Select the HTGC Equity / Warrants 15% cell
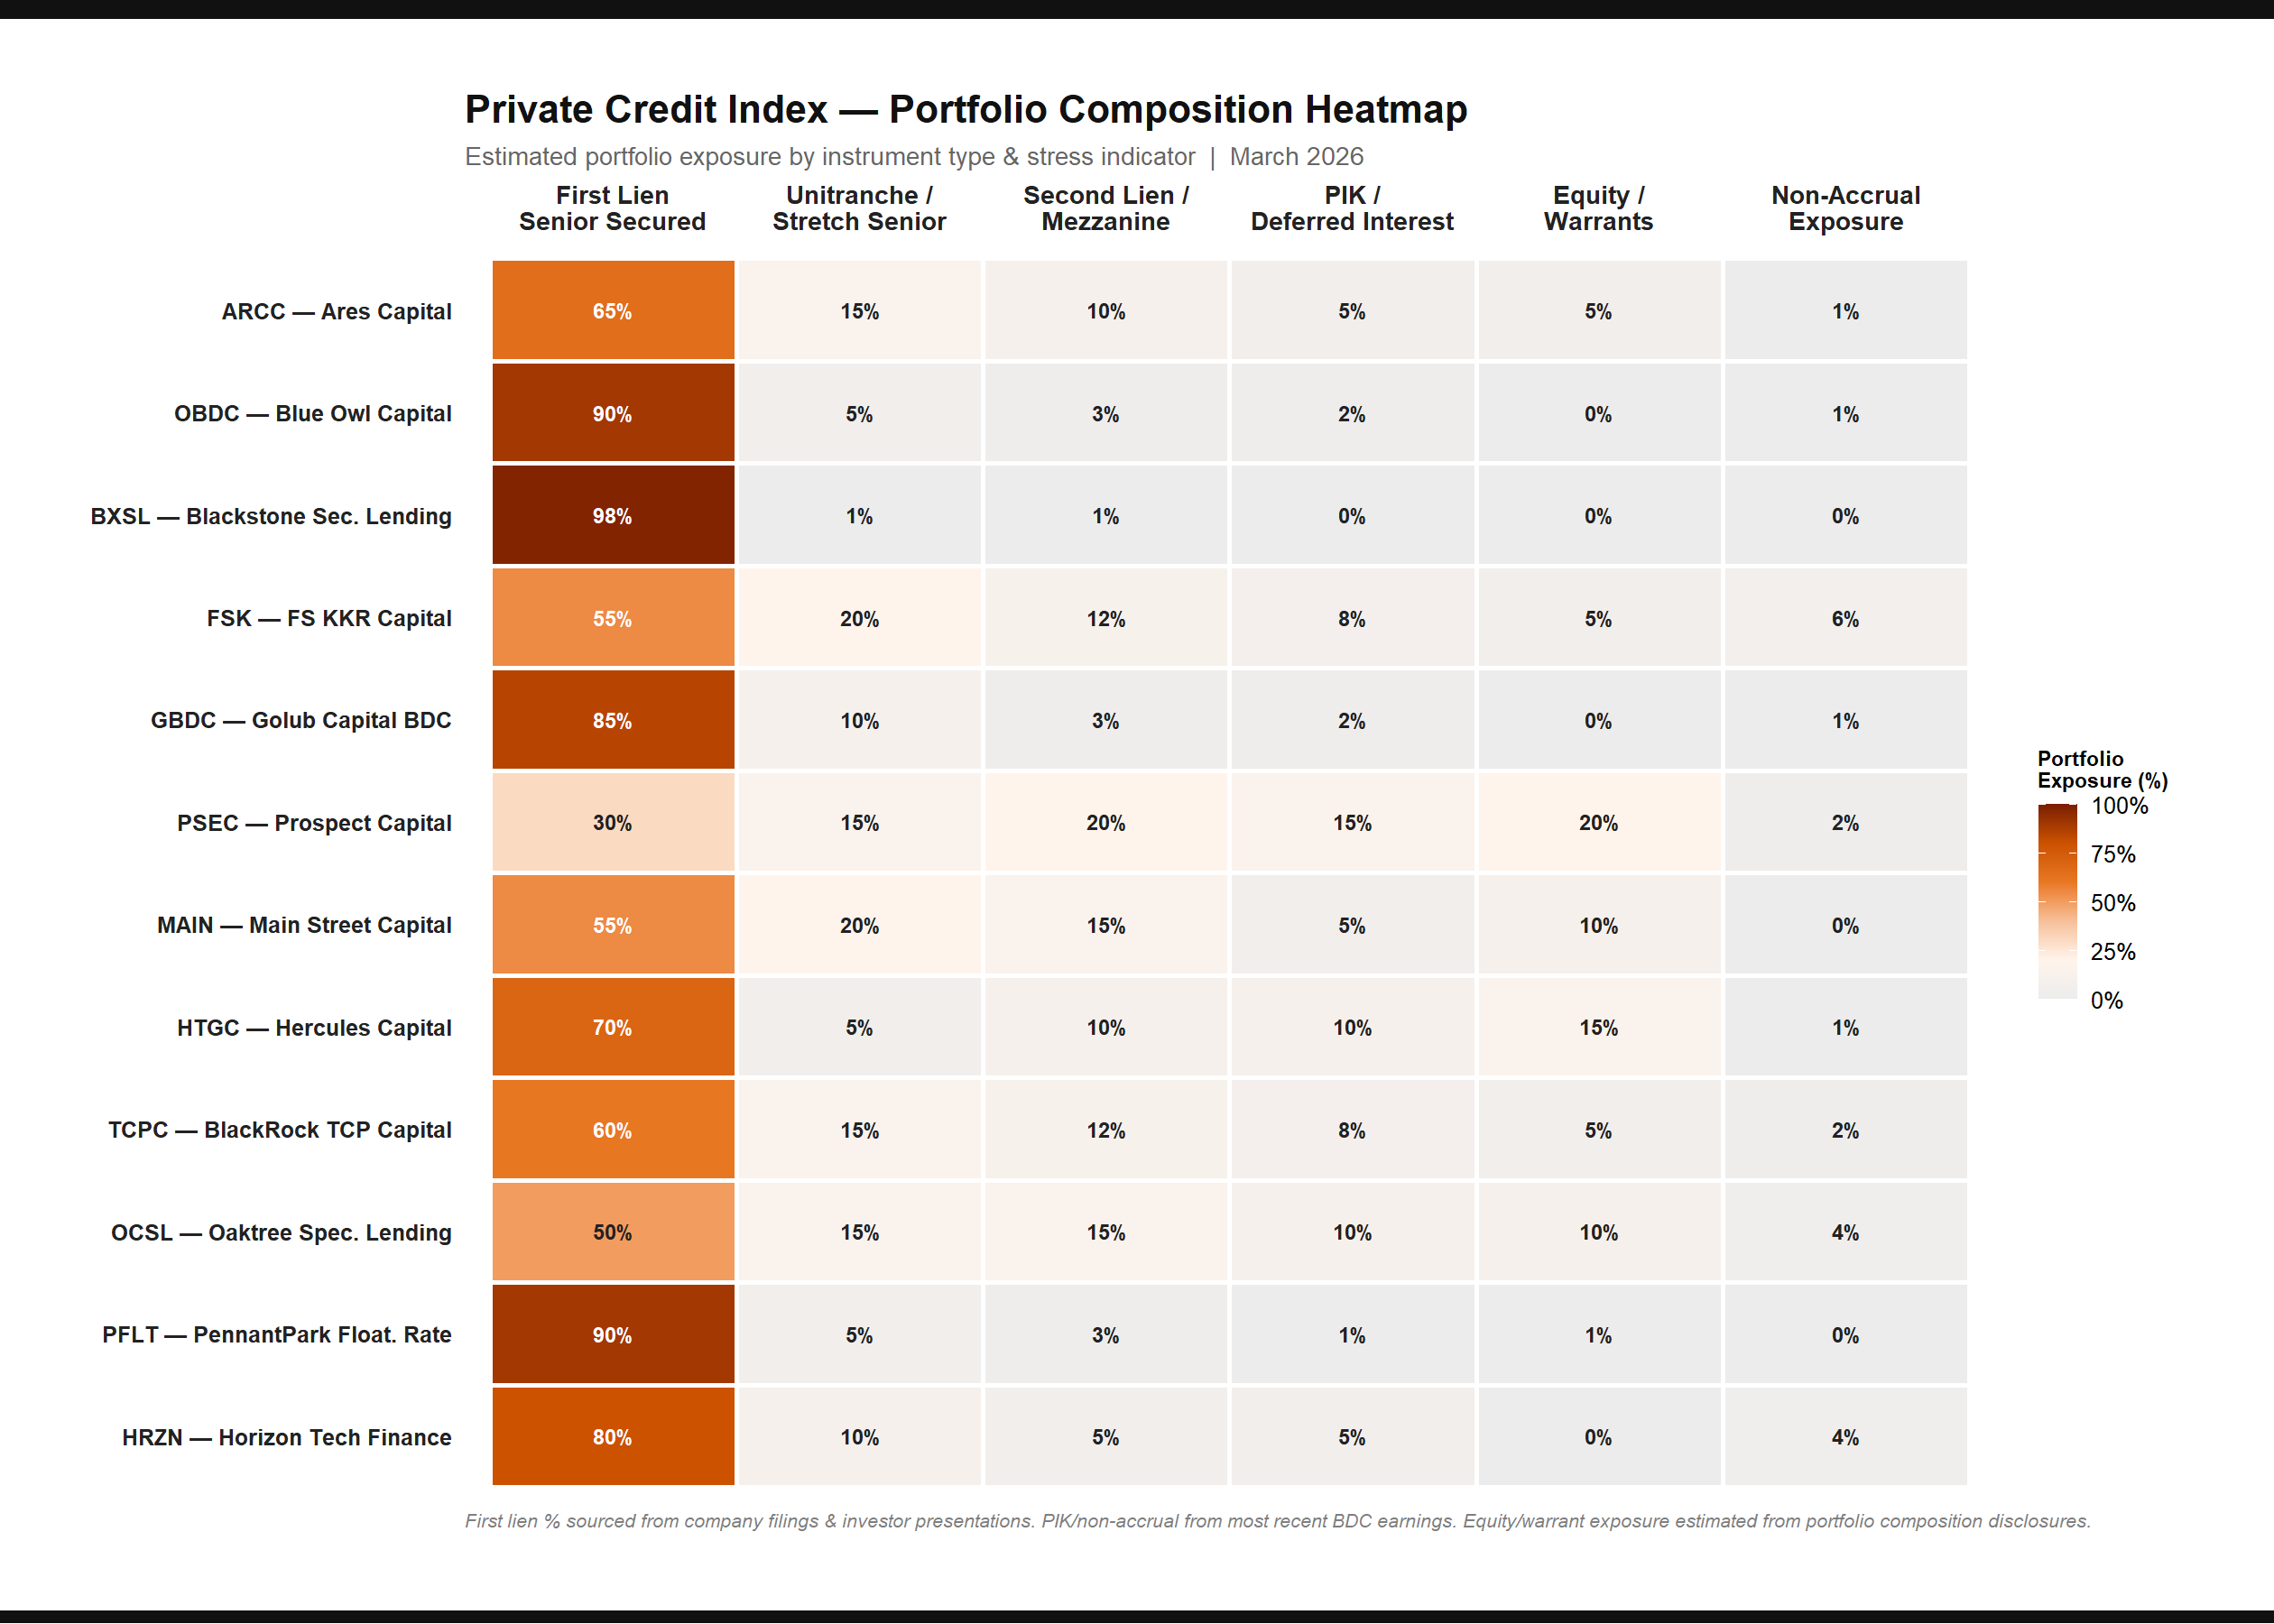 tap(1598, 1027)
